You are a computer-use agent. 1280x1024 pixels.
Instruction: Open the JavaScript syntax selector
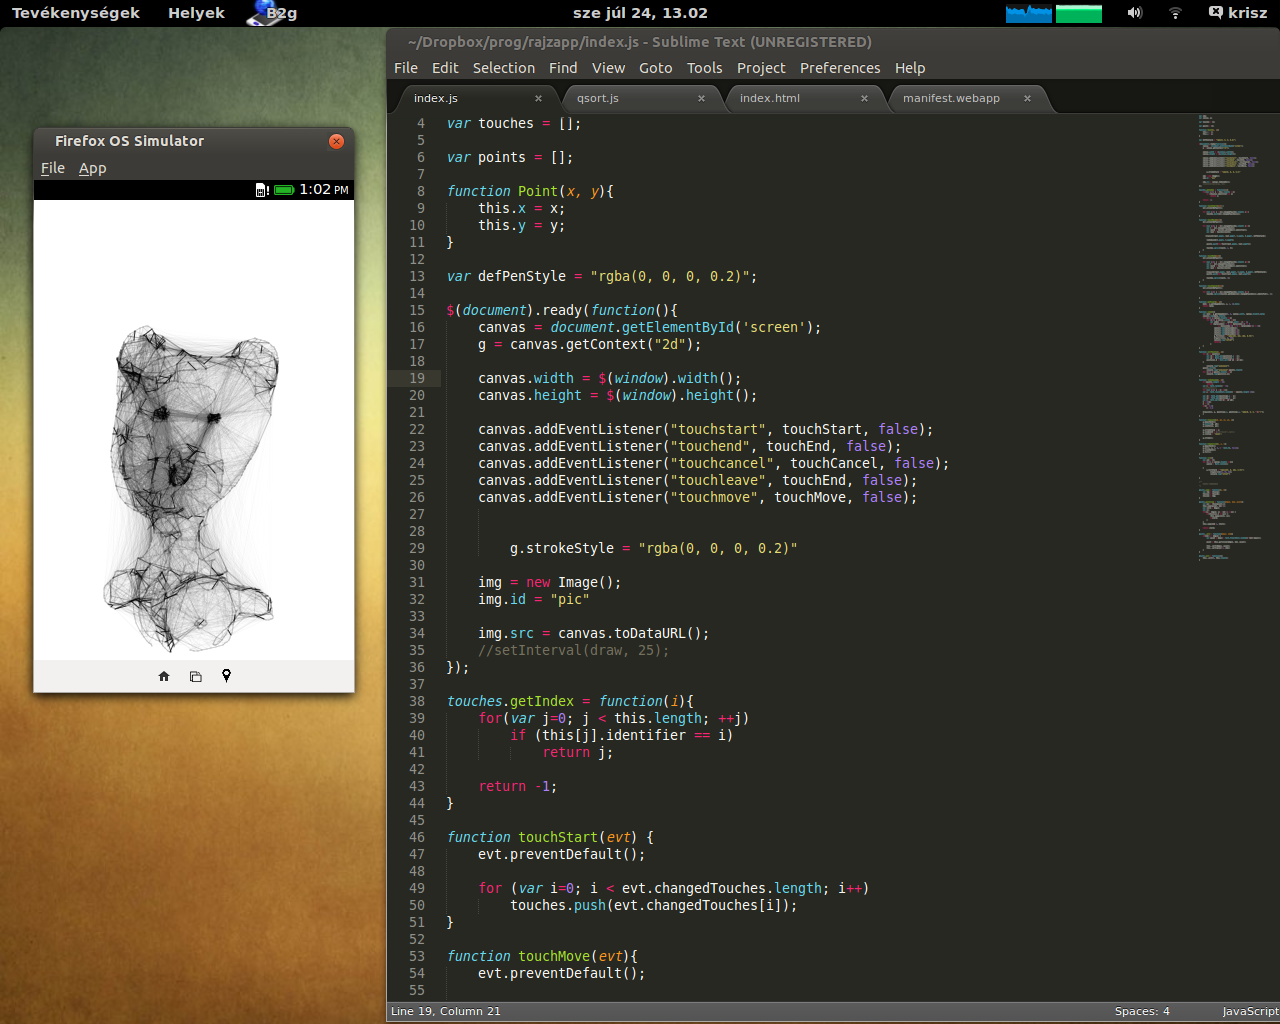point(1250,1011)
